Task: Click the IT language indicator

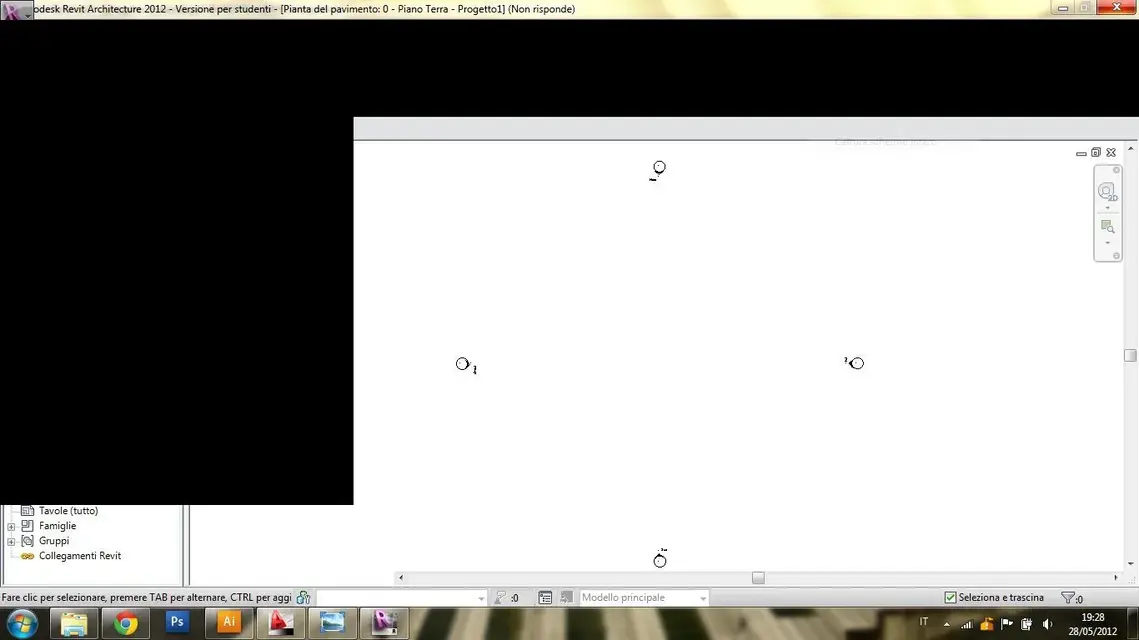Action: pyautogui.click(x=923, y=622)
